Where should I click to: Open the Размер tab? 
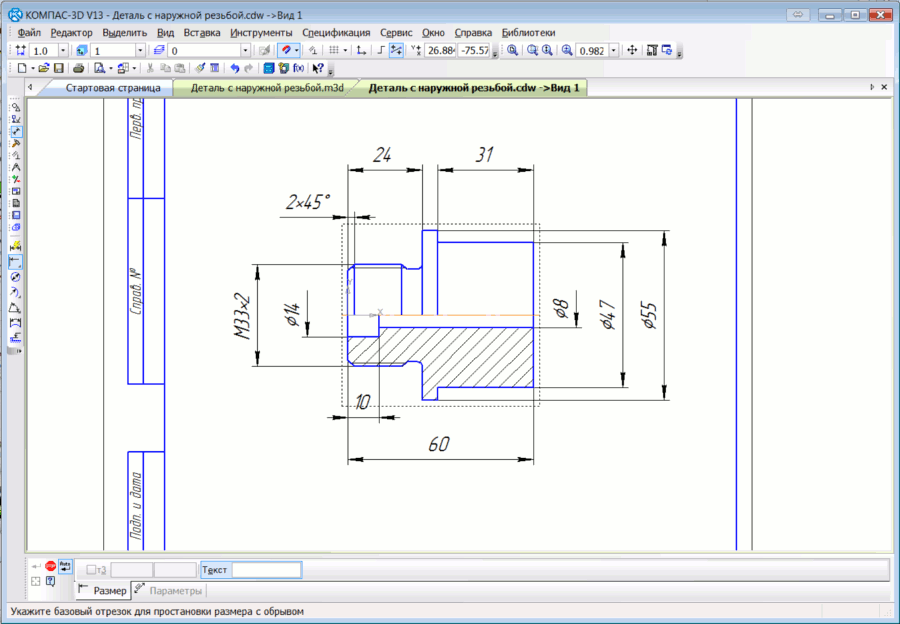103,590
